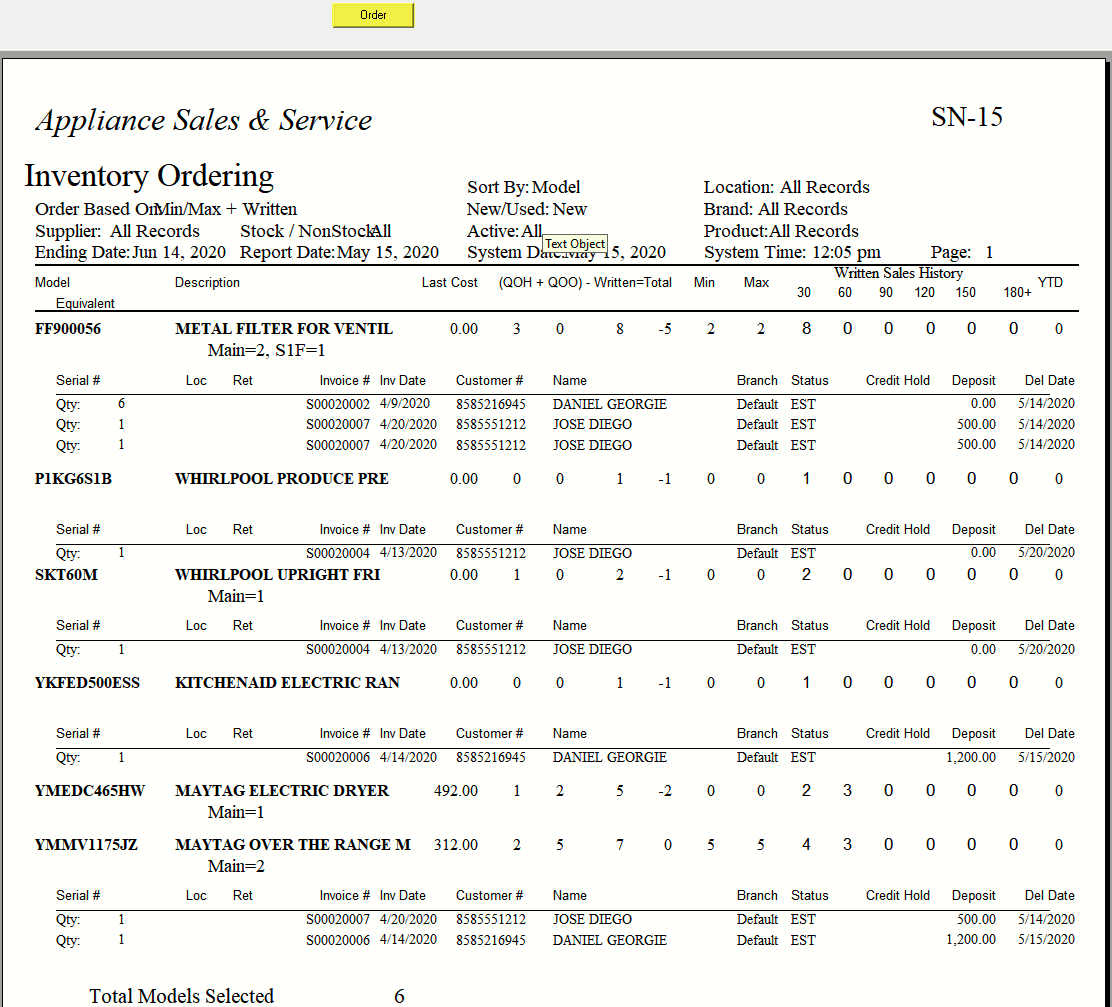Viewport: 1112px width, 1007px height.
Task: Click description KITCHENAID ELECTRIC RAN
Action: (287, 683)
